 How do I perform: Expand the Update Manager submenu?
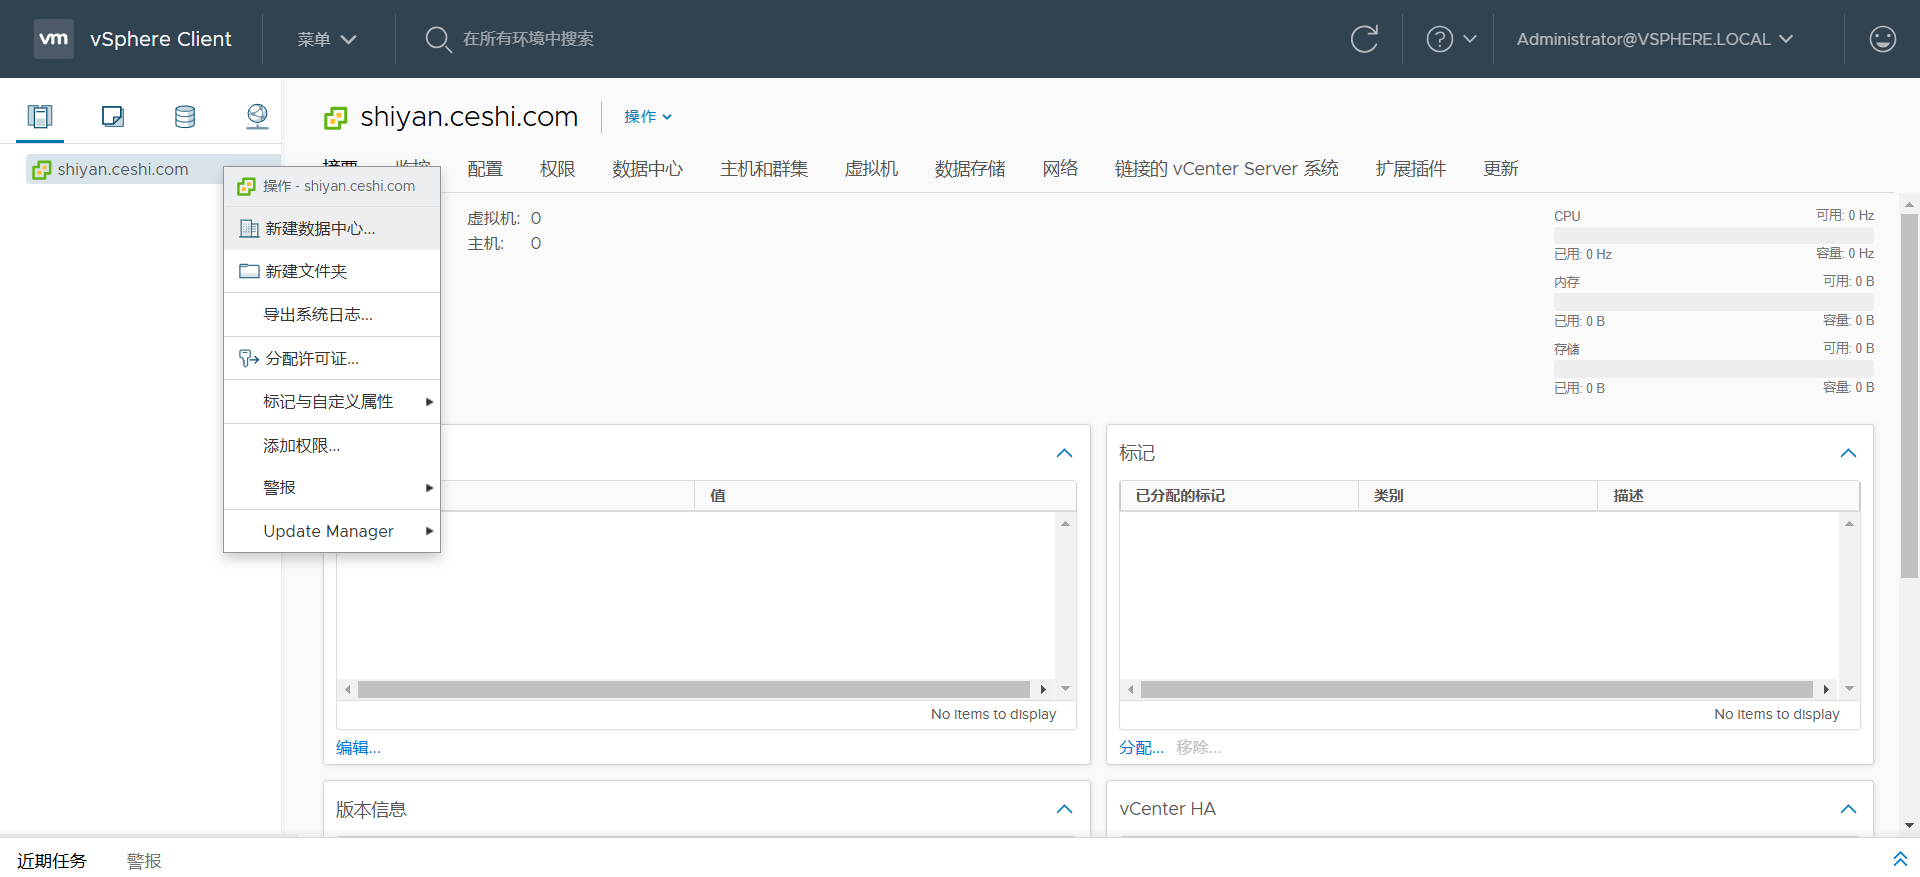[x=332, y=531]
